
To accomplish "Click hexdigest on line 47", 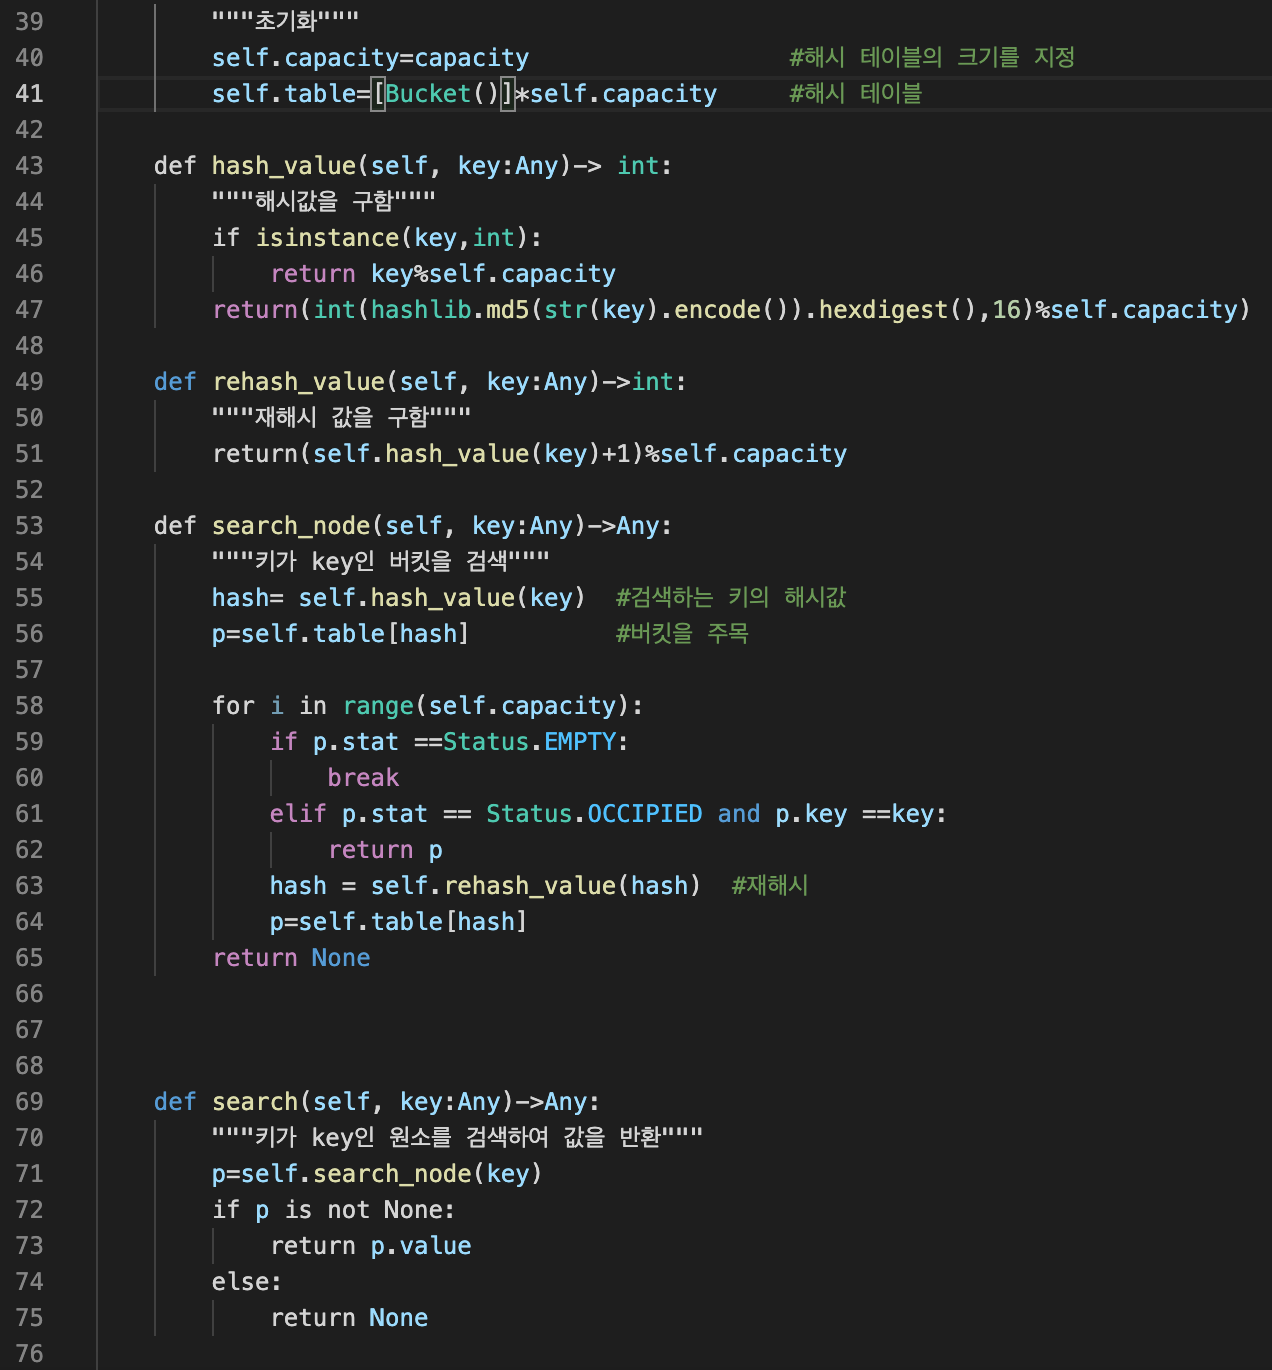I will coord(883,310).
